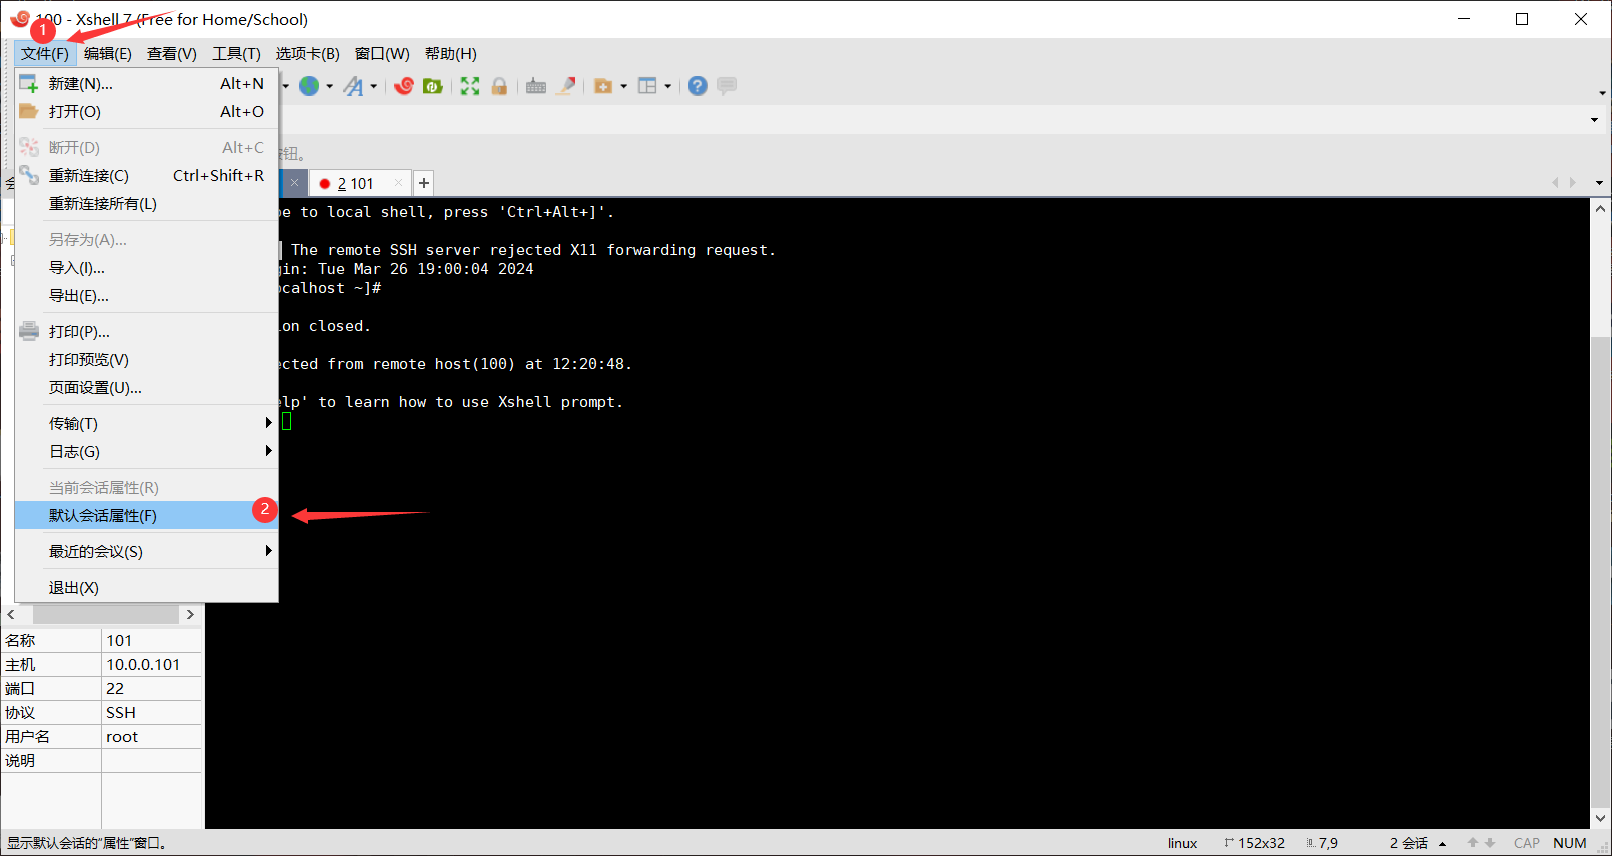1612x856 pixels.
Task: Open help with the blue question mark icon
Action: [x=698, y=86]
